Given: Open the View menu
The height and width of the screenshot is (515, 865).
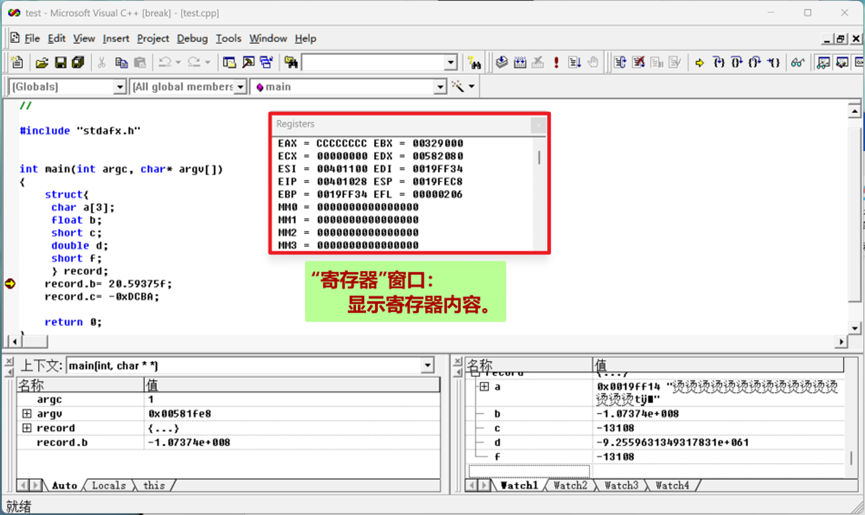Looking at the screenshot, I should 84,39.
